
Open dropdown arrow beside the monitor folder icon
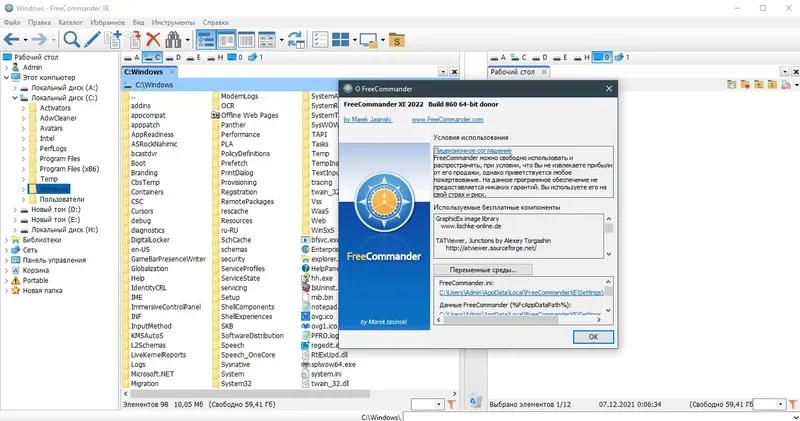(383, 40)
